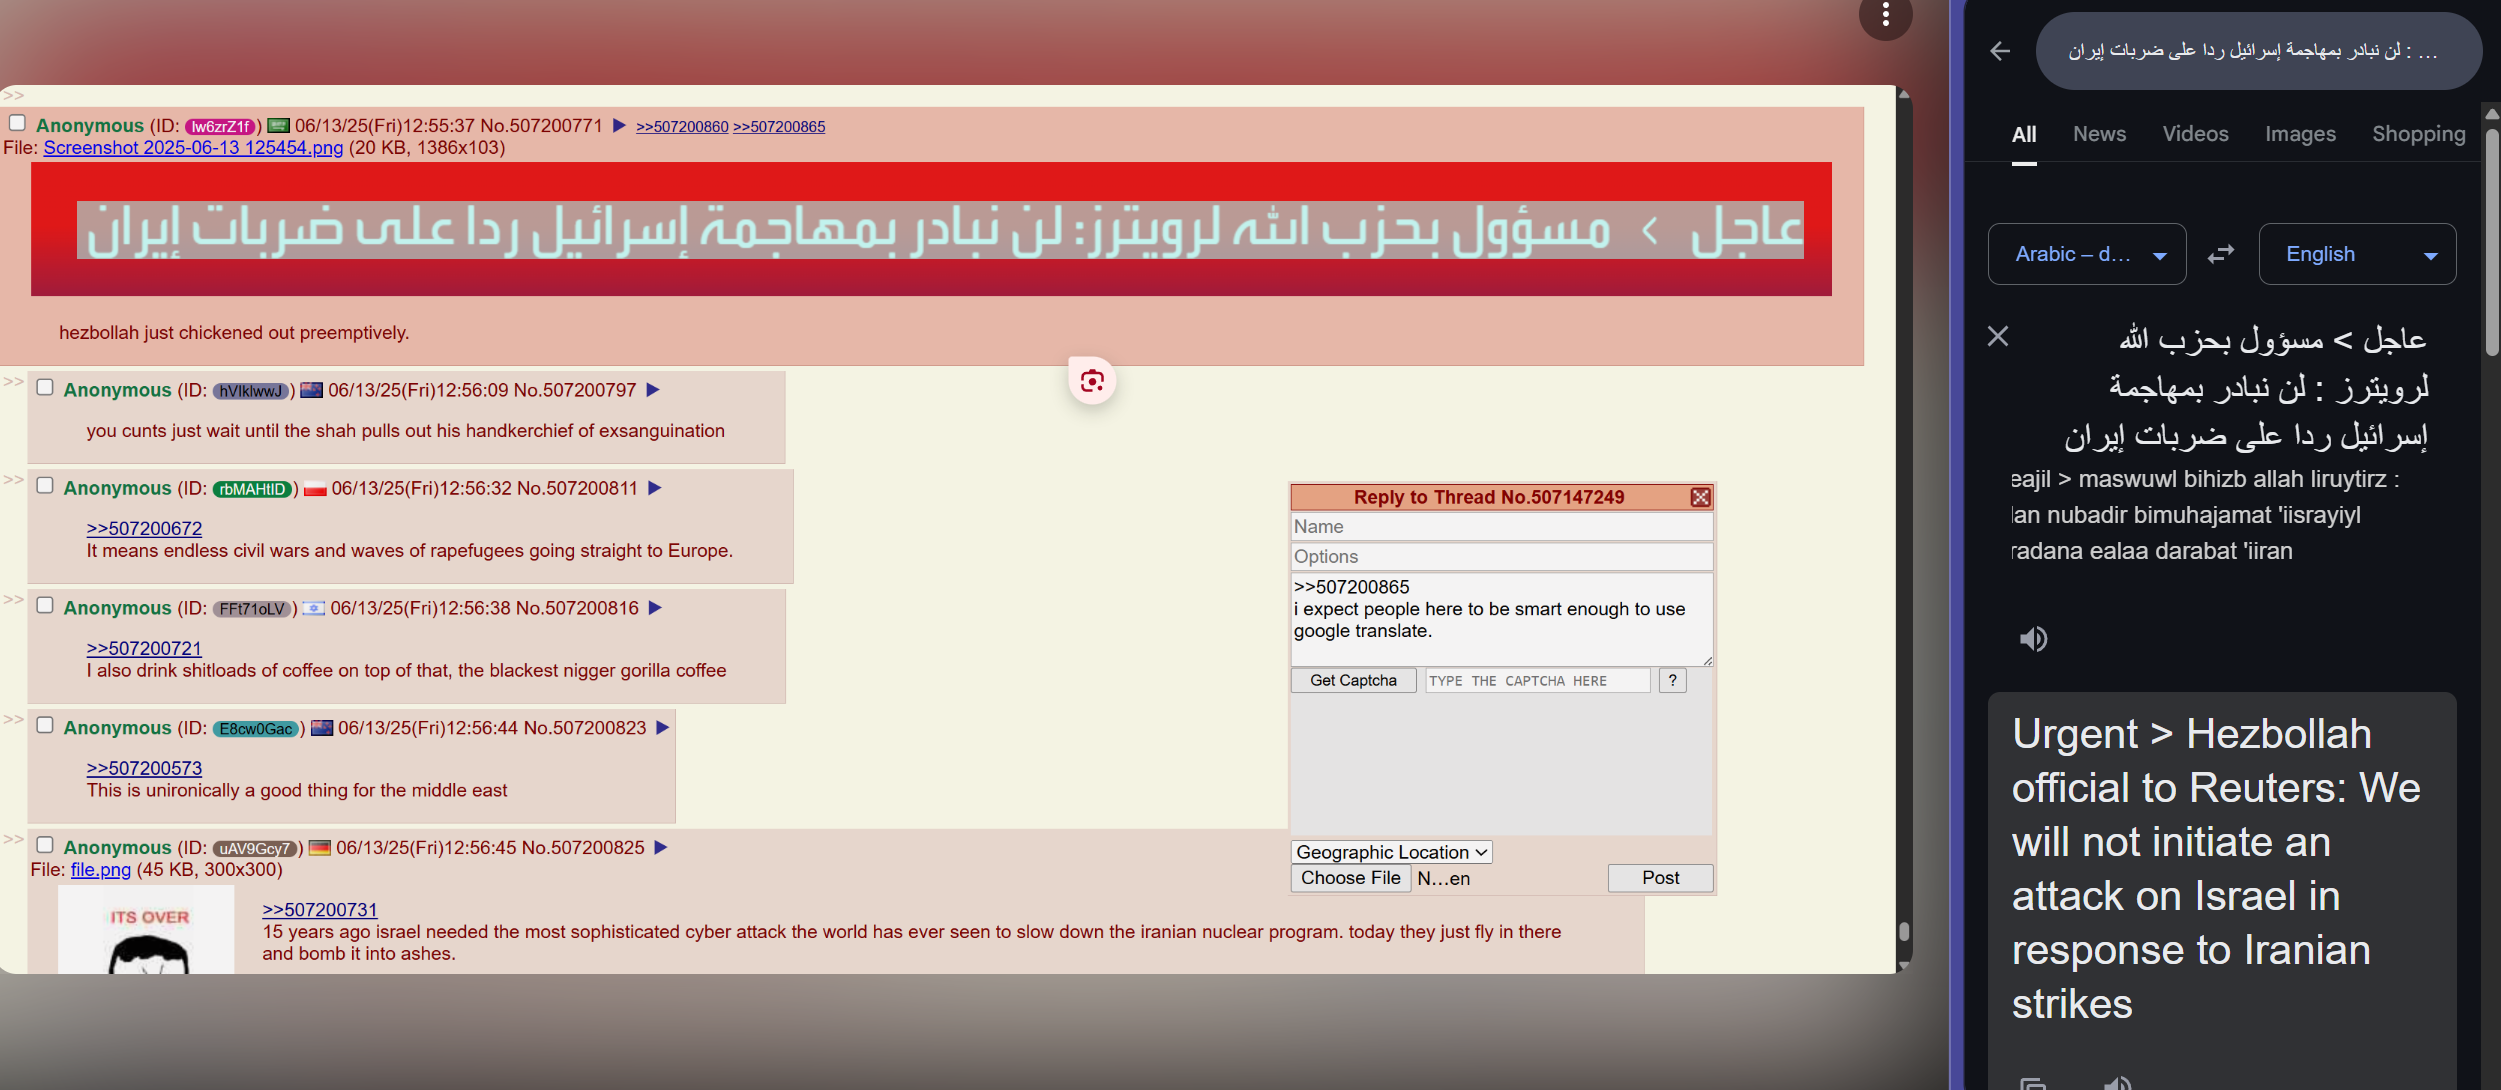Open the three-dot menu at top
This screenshot has height=1090, width=2501.
point(1885,15)
